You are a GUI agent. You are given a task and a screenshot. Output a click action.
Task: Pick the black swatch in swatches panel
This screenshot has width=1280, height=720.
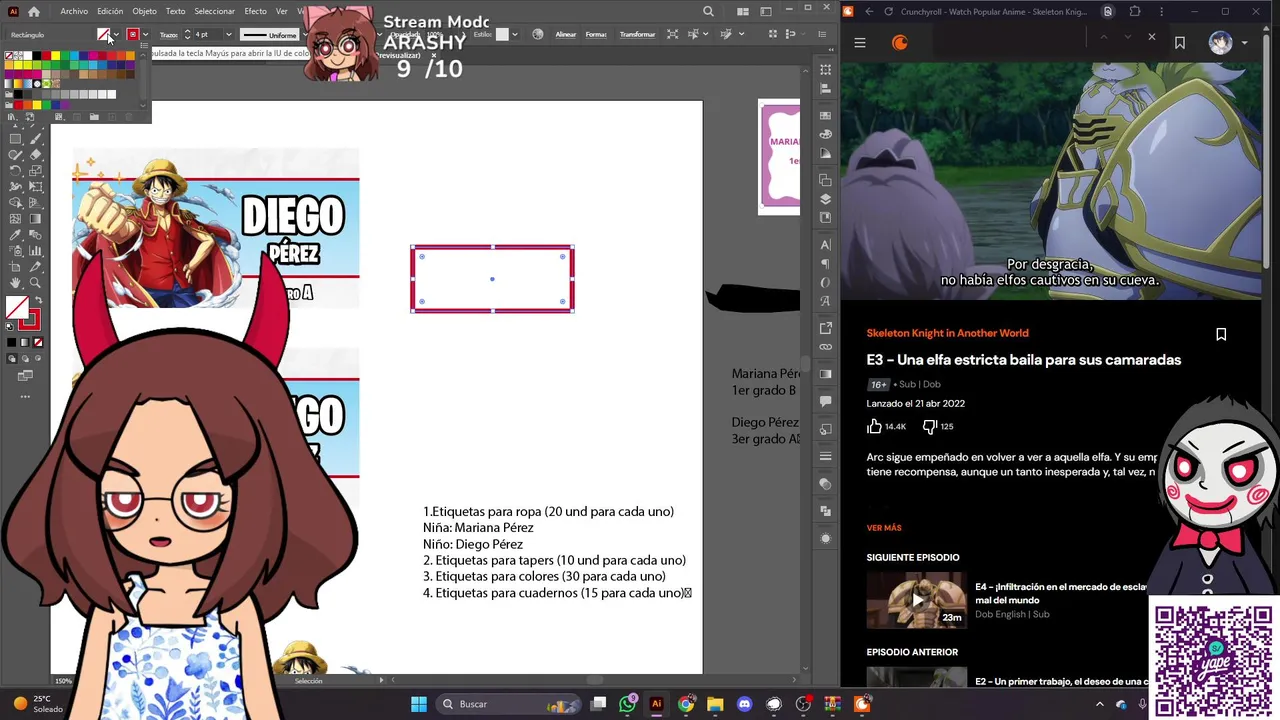point(37,55)
